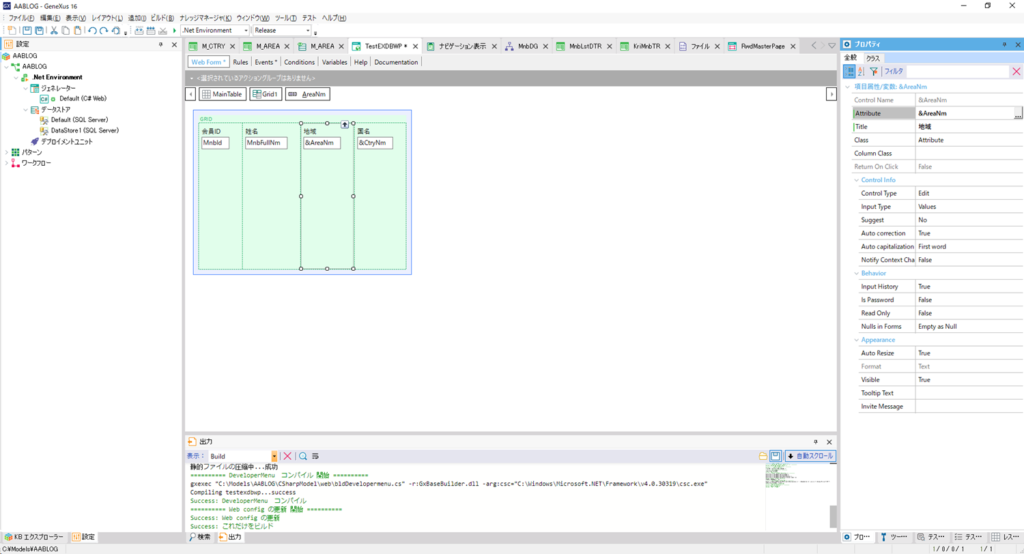This screenshot has height=554, width=1024.
Task: Open the tab list dropdown arrow
Action: 831,46
